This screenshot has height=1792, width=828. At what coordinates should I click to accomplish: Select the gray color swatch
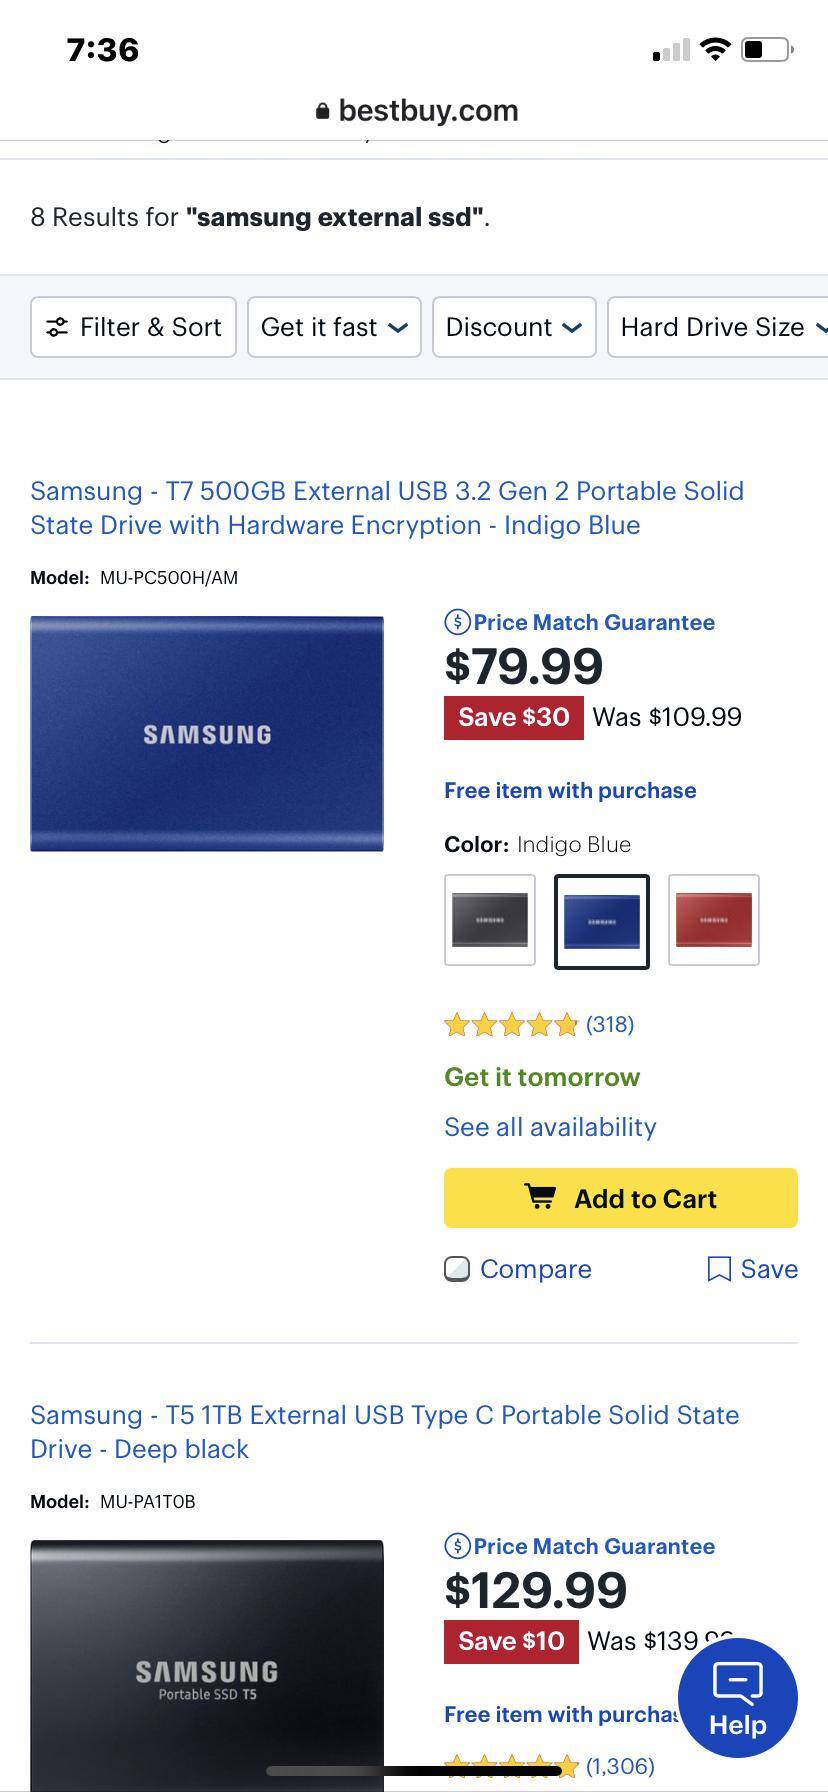[490, 921]
